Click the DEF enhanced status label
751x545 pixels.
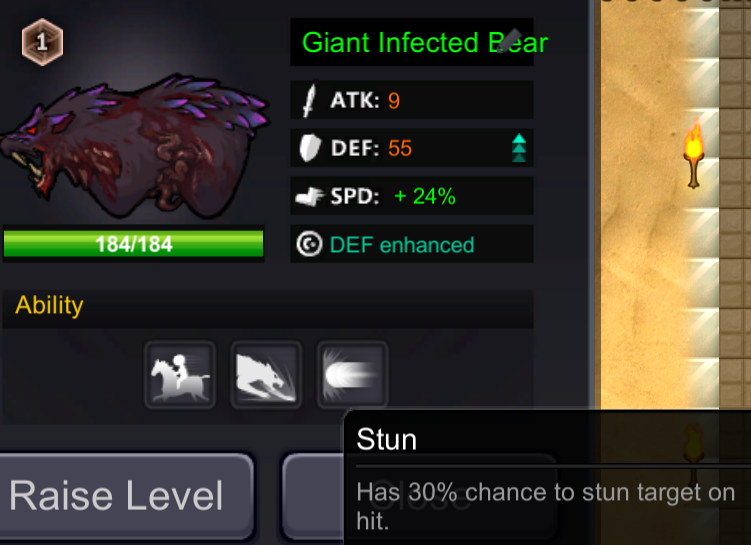(402, 245)
